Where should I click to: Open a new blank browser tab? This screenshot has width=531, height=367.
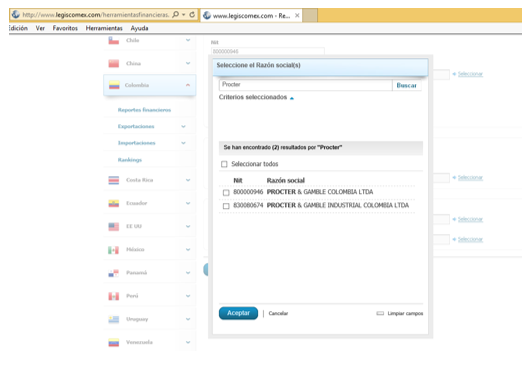tap(310, 16)
